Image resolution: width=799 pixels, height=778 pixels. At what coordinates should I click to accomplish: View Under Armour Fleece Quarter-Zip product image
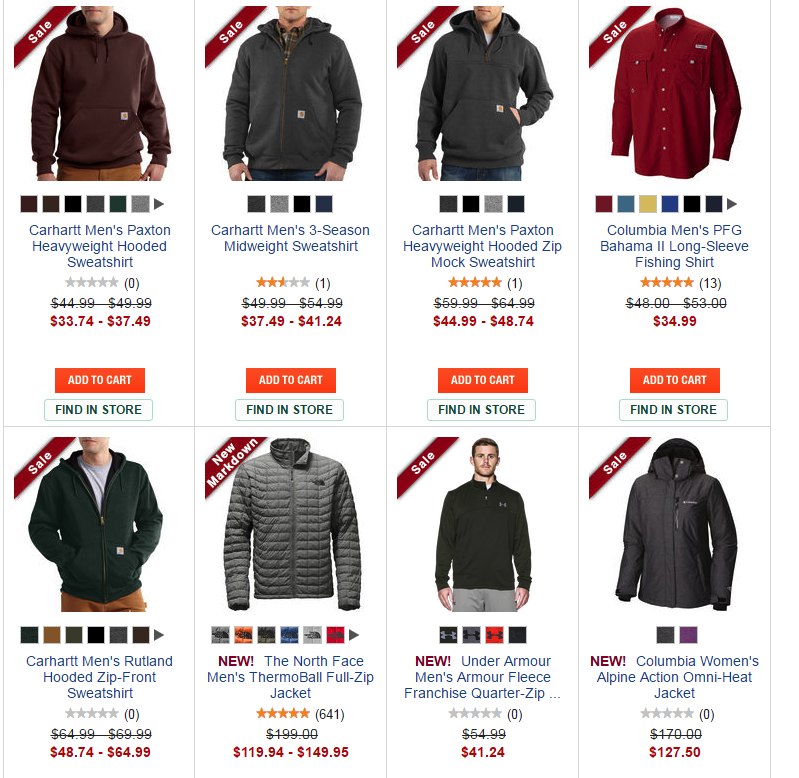483,525
